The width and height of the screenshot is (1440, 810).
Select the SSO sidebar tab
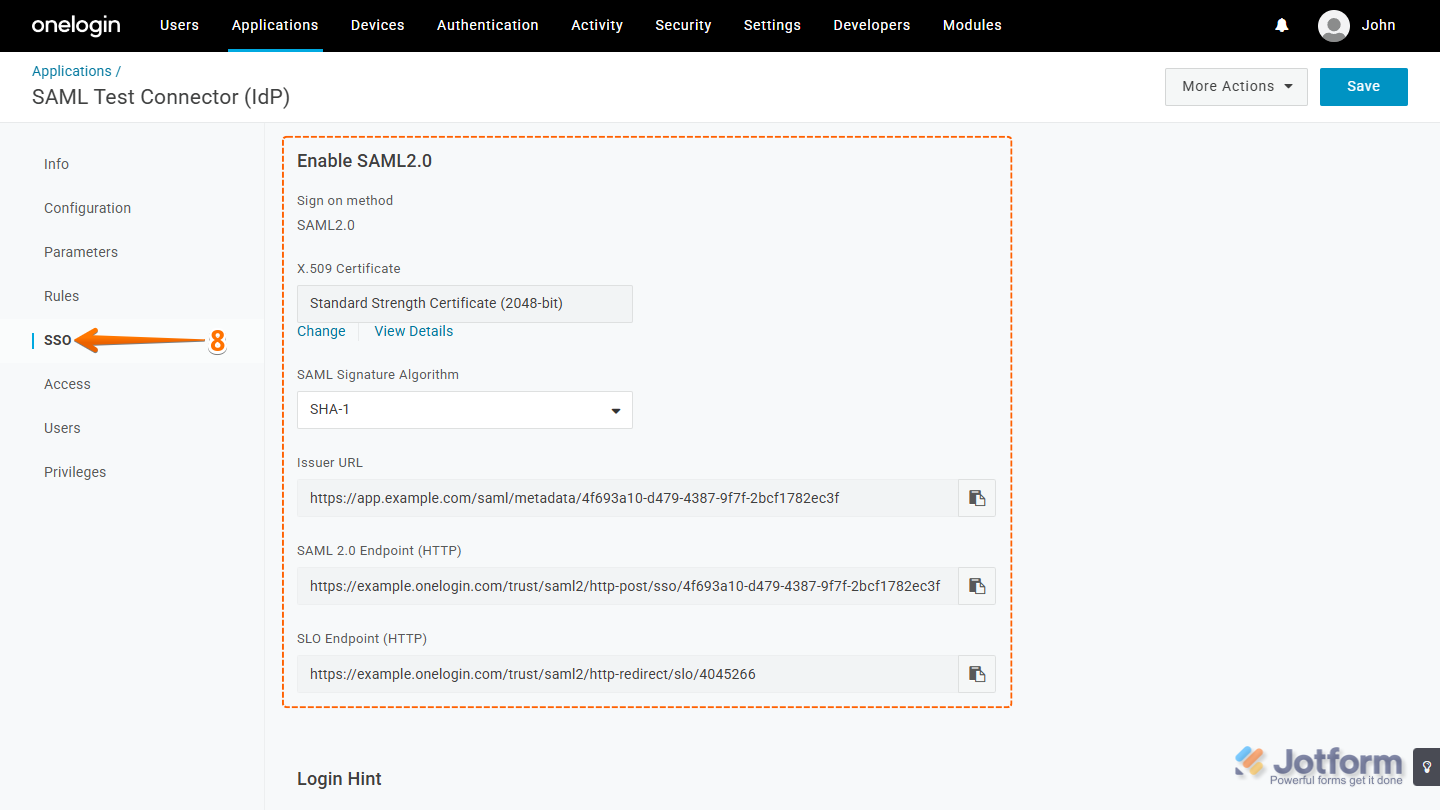(58, 340)
